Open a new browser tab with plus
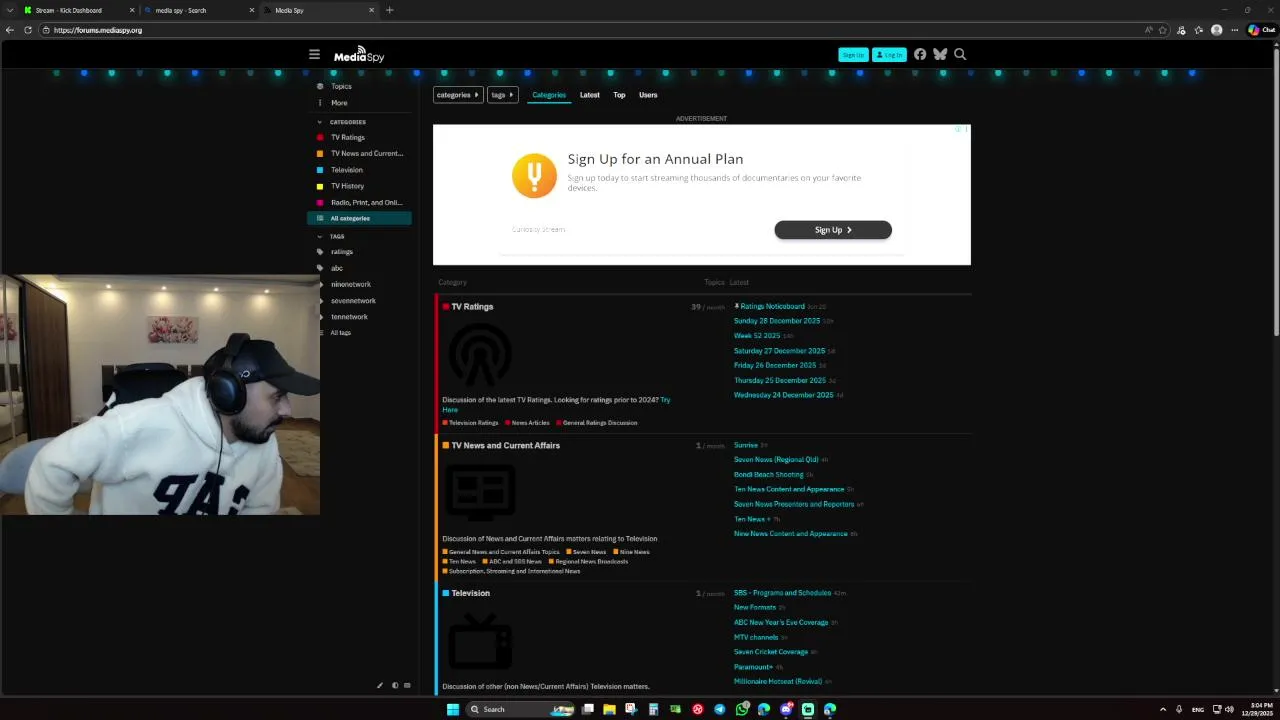 pyautogui.click(x=389, y=10)
